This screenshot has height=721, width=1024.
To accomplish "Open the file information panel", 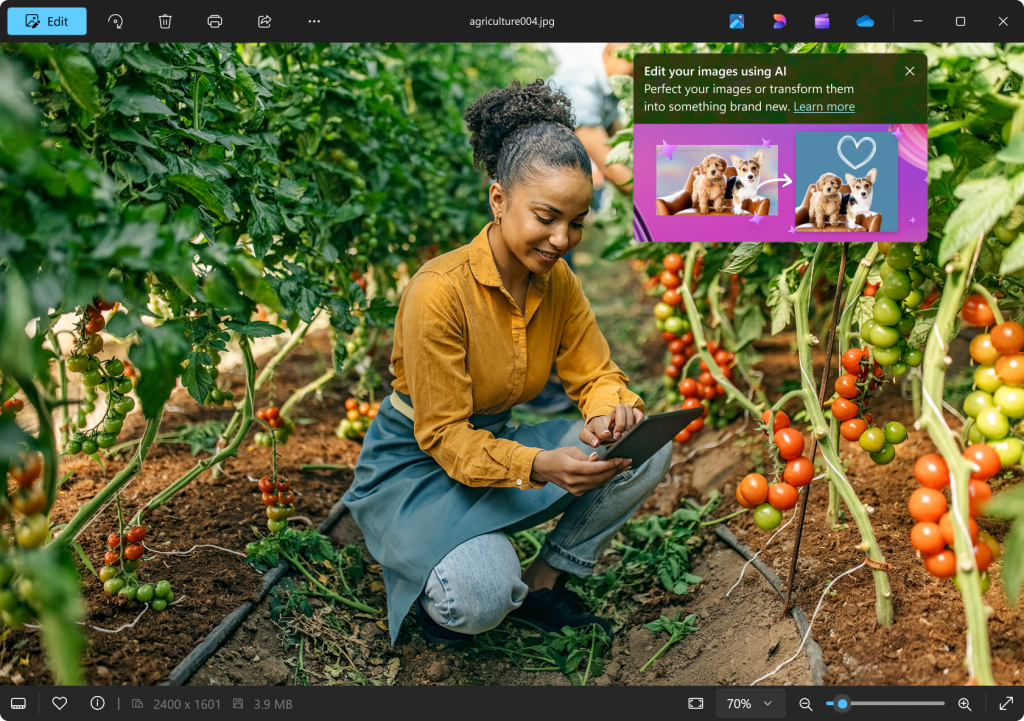I will (x=95, y=703).
